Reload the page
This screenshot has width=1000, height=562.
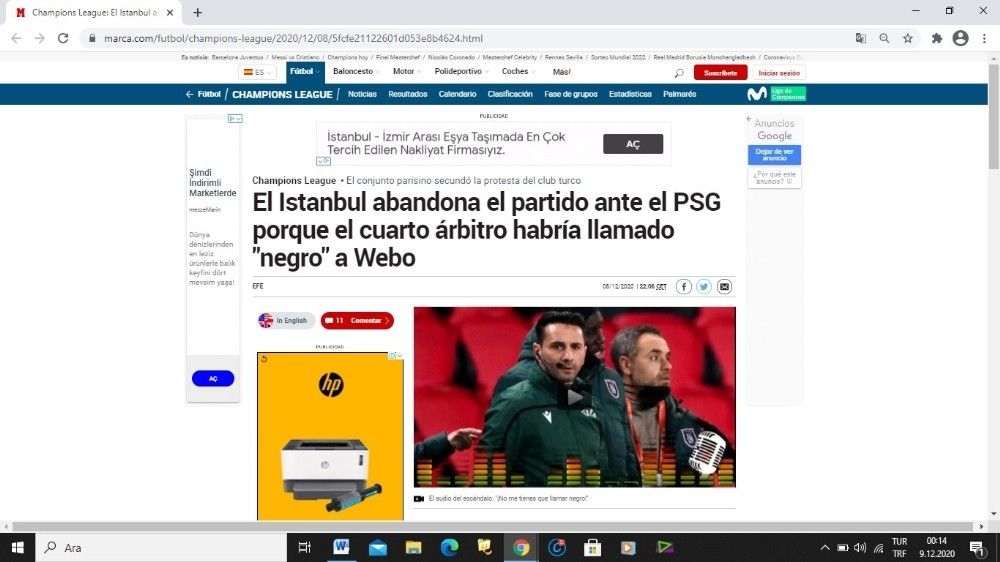click(x=63, y=38)
